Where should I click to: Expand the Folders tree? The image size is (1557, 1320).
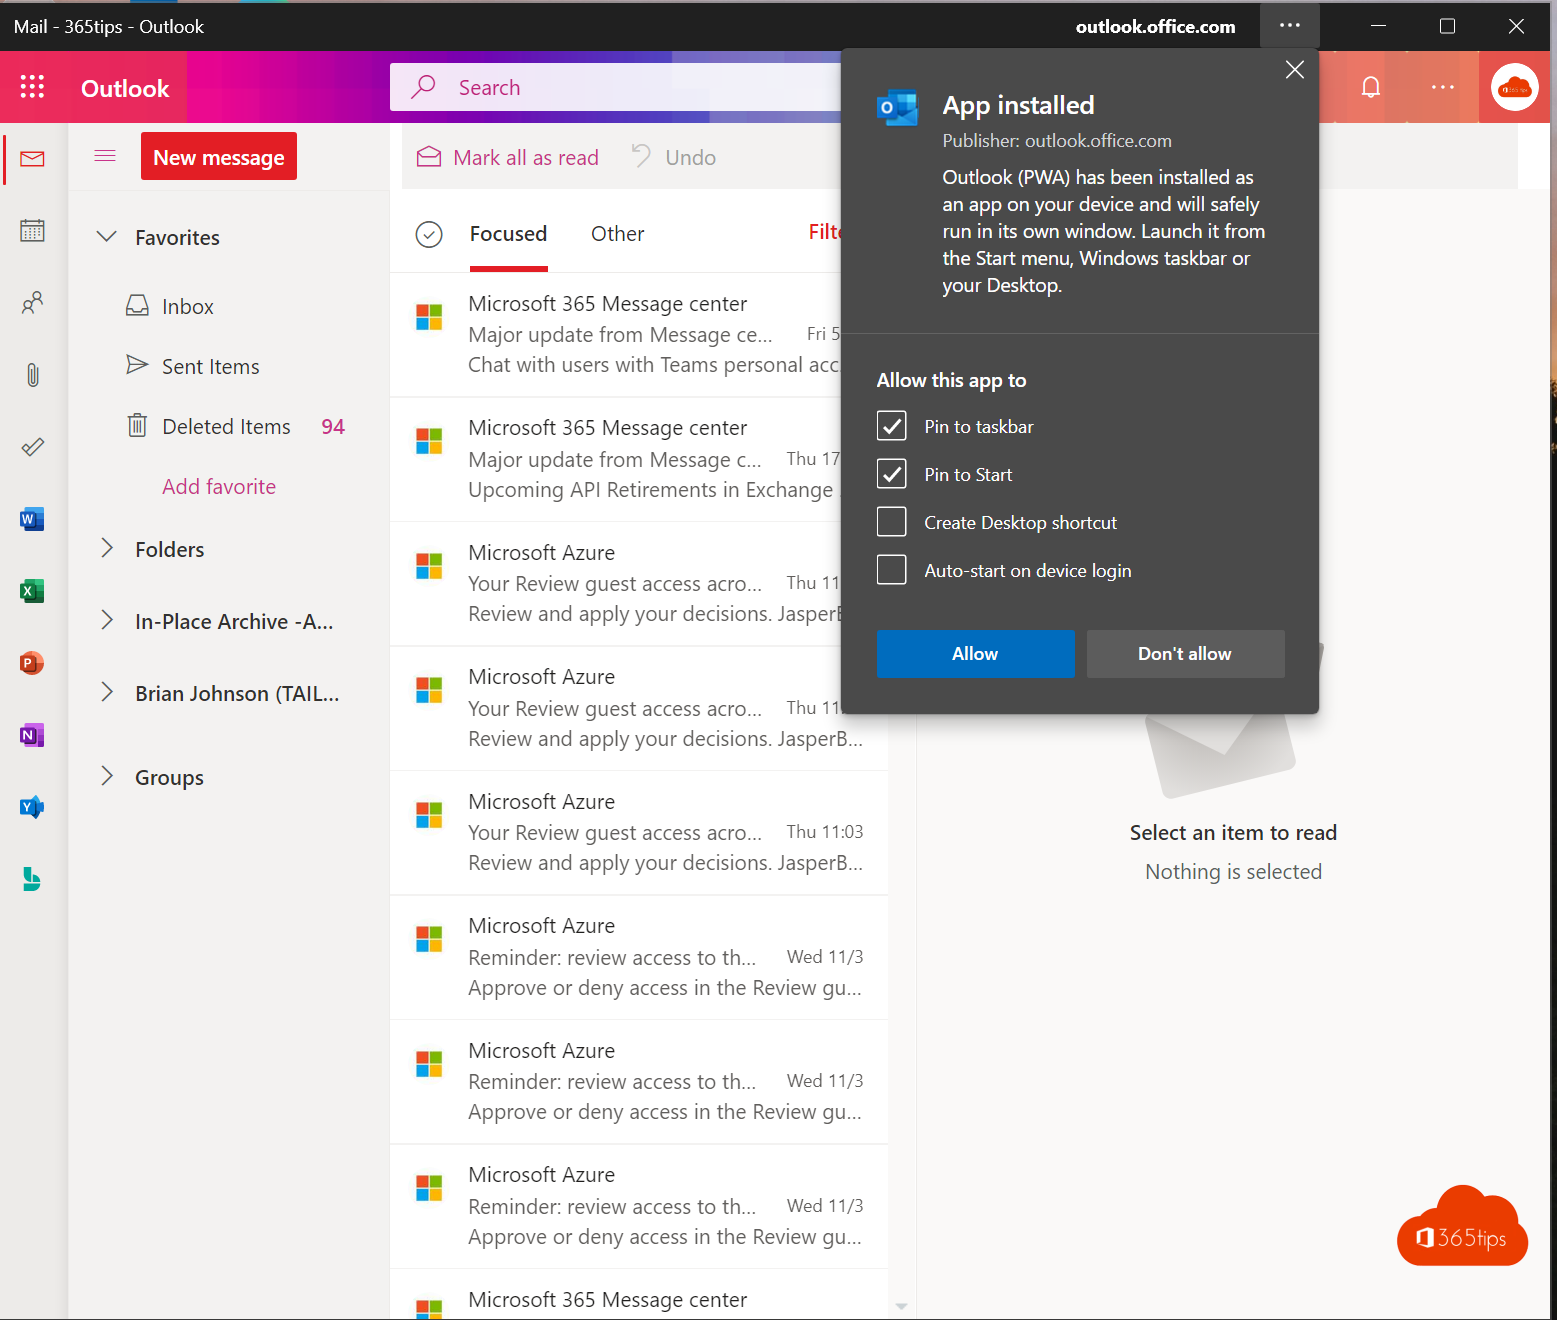tap(107, 549)
